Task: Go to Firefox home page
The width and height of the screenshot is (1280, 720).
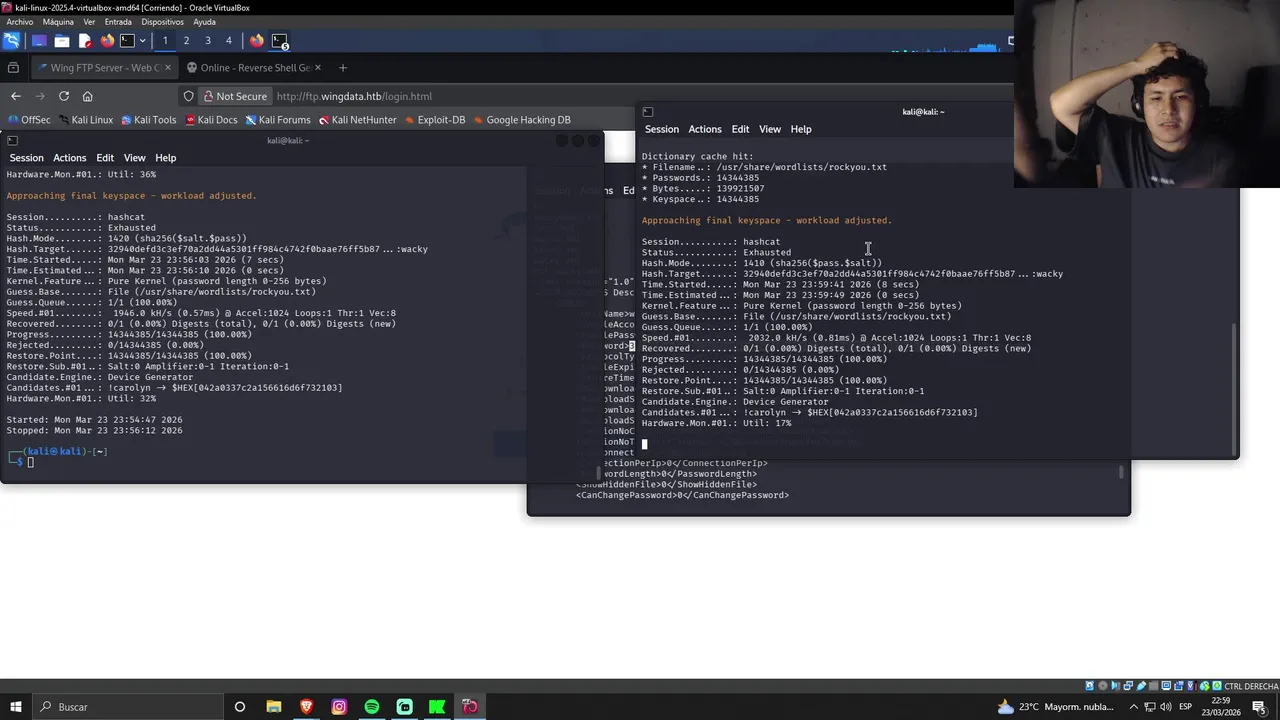Action: pyautogui.click(x=87, y=96)
